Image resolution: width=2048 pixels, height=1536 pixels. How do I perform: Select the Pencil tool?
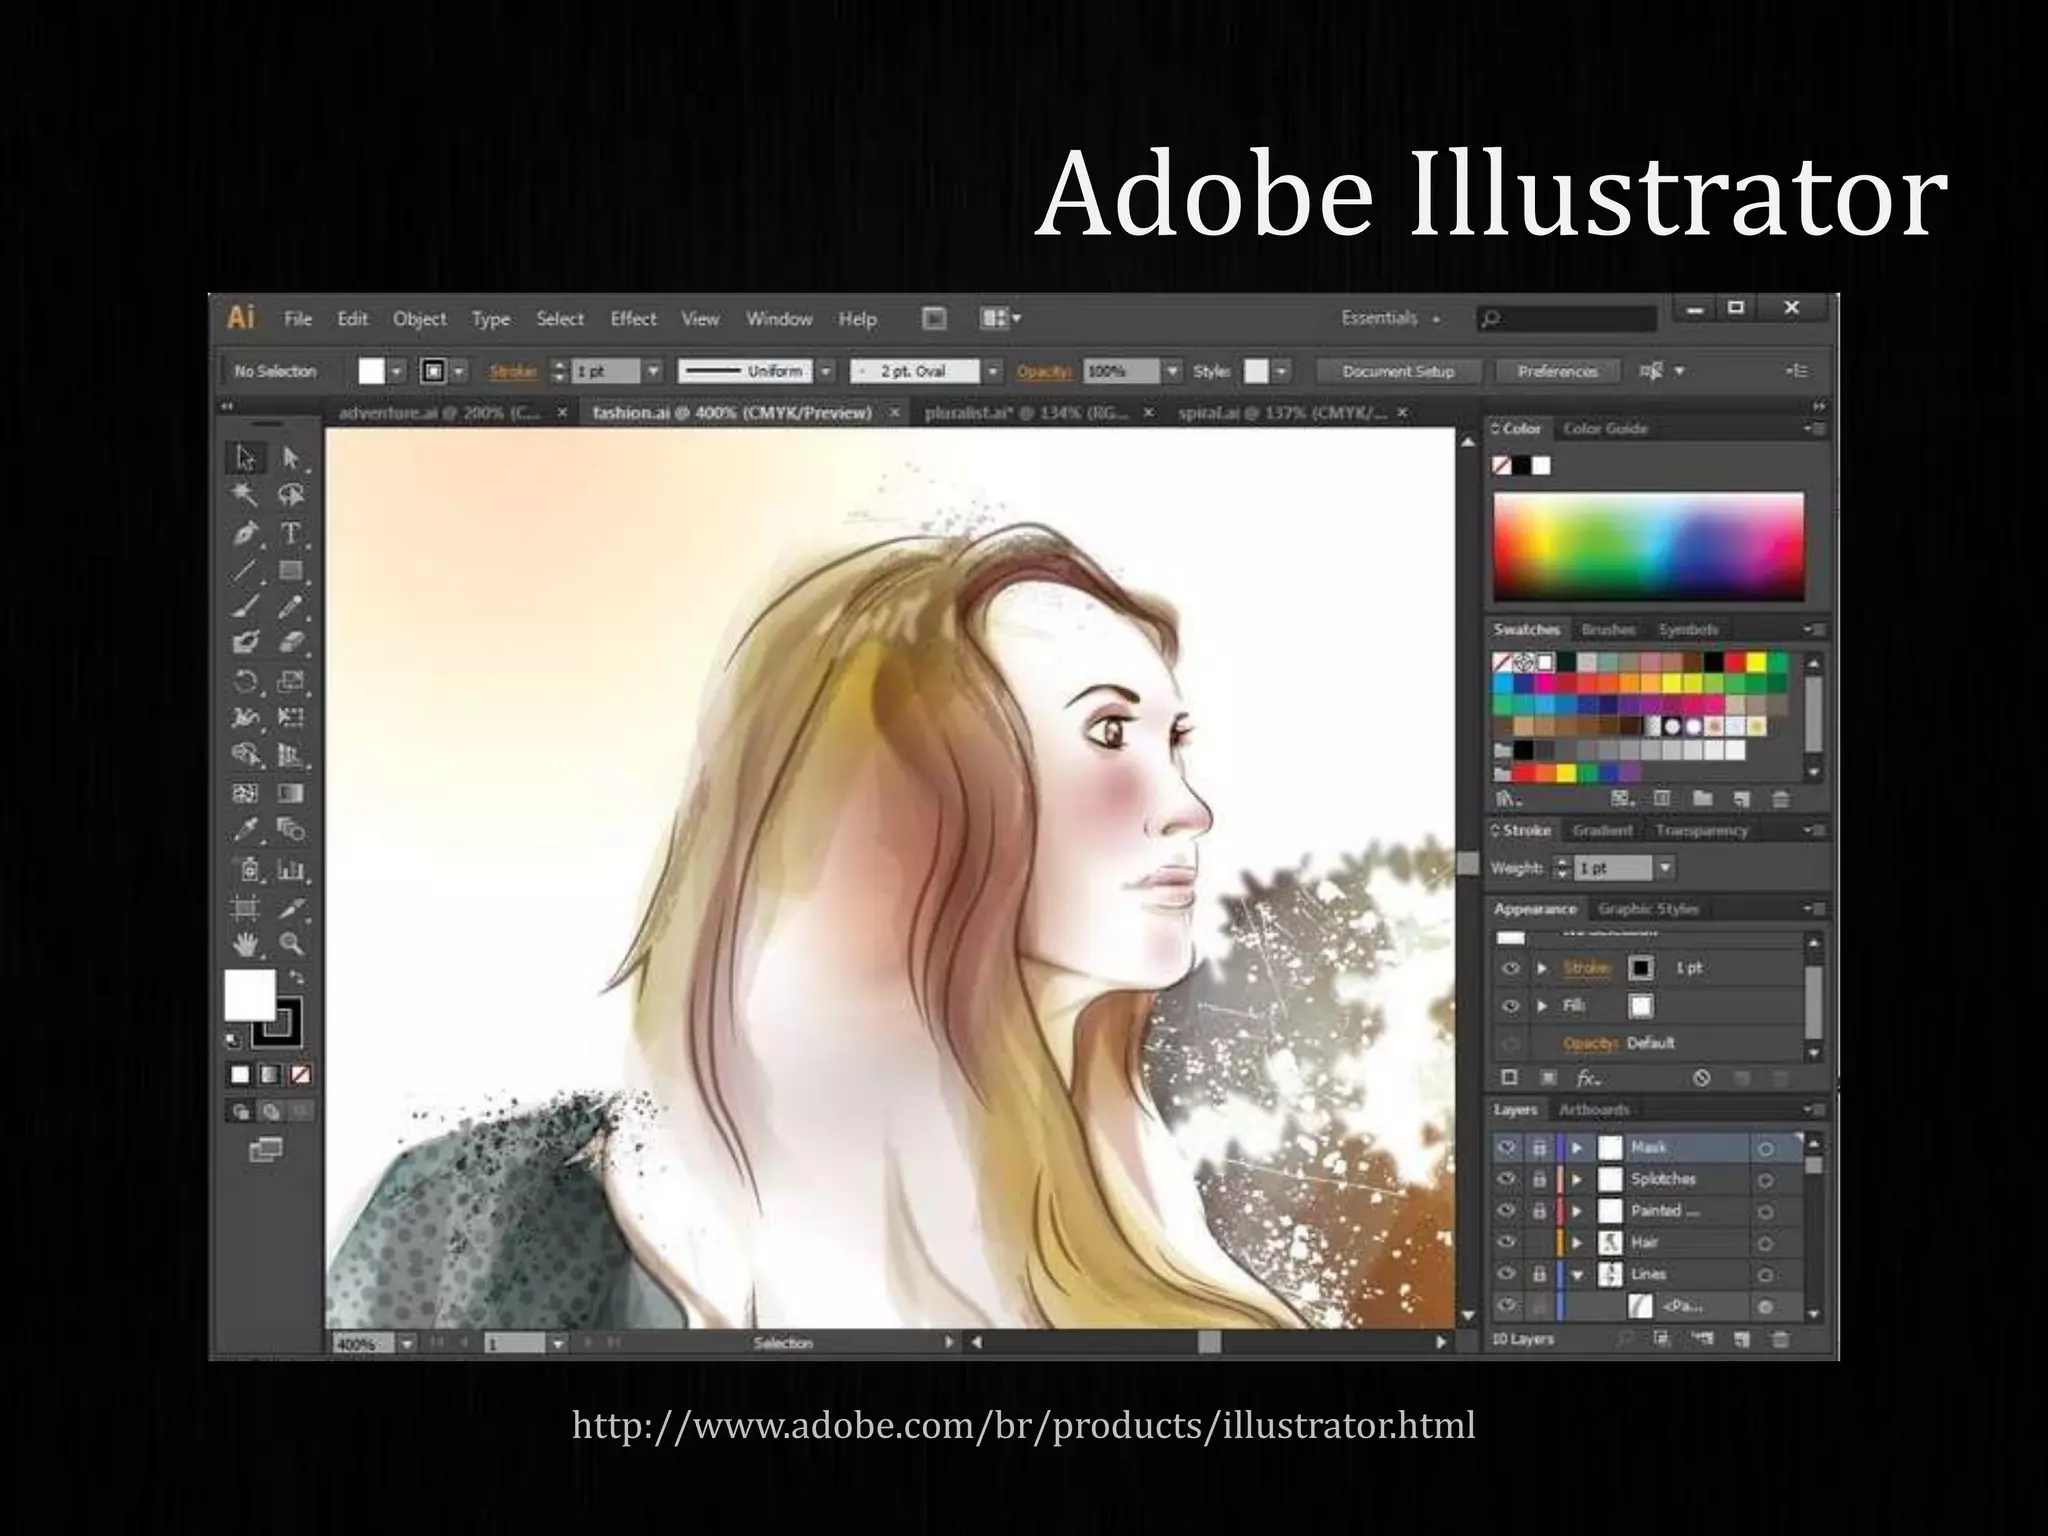[291, 607]
